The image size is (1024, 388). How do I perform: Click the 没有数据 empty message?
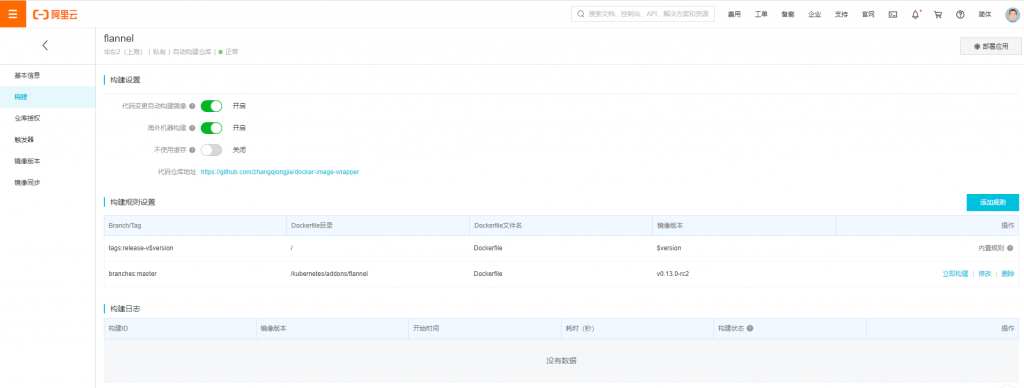(x=561, y=361)
